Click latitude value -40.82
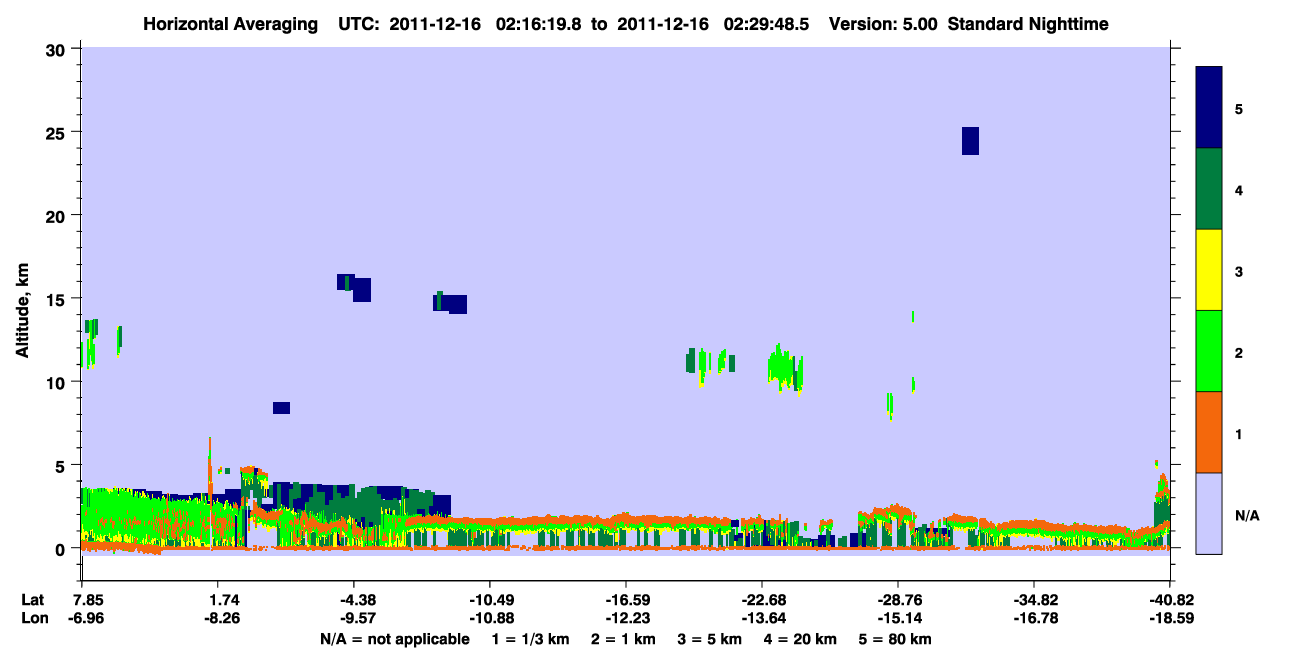 1169,600
